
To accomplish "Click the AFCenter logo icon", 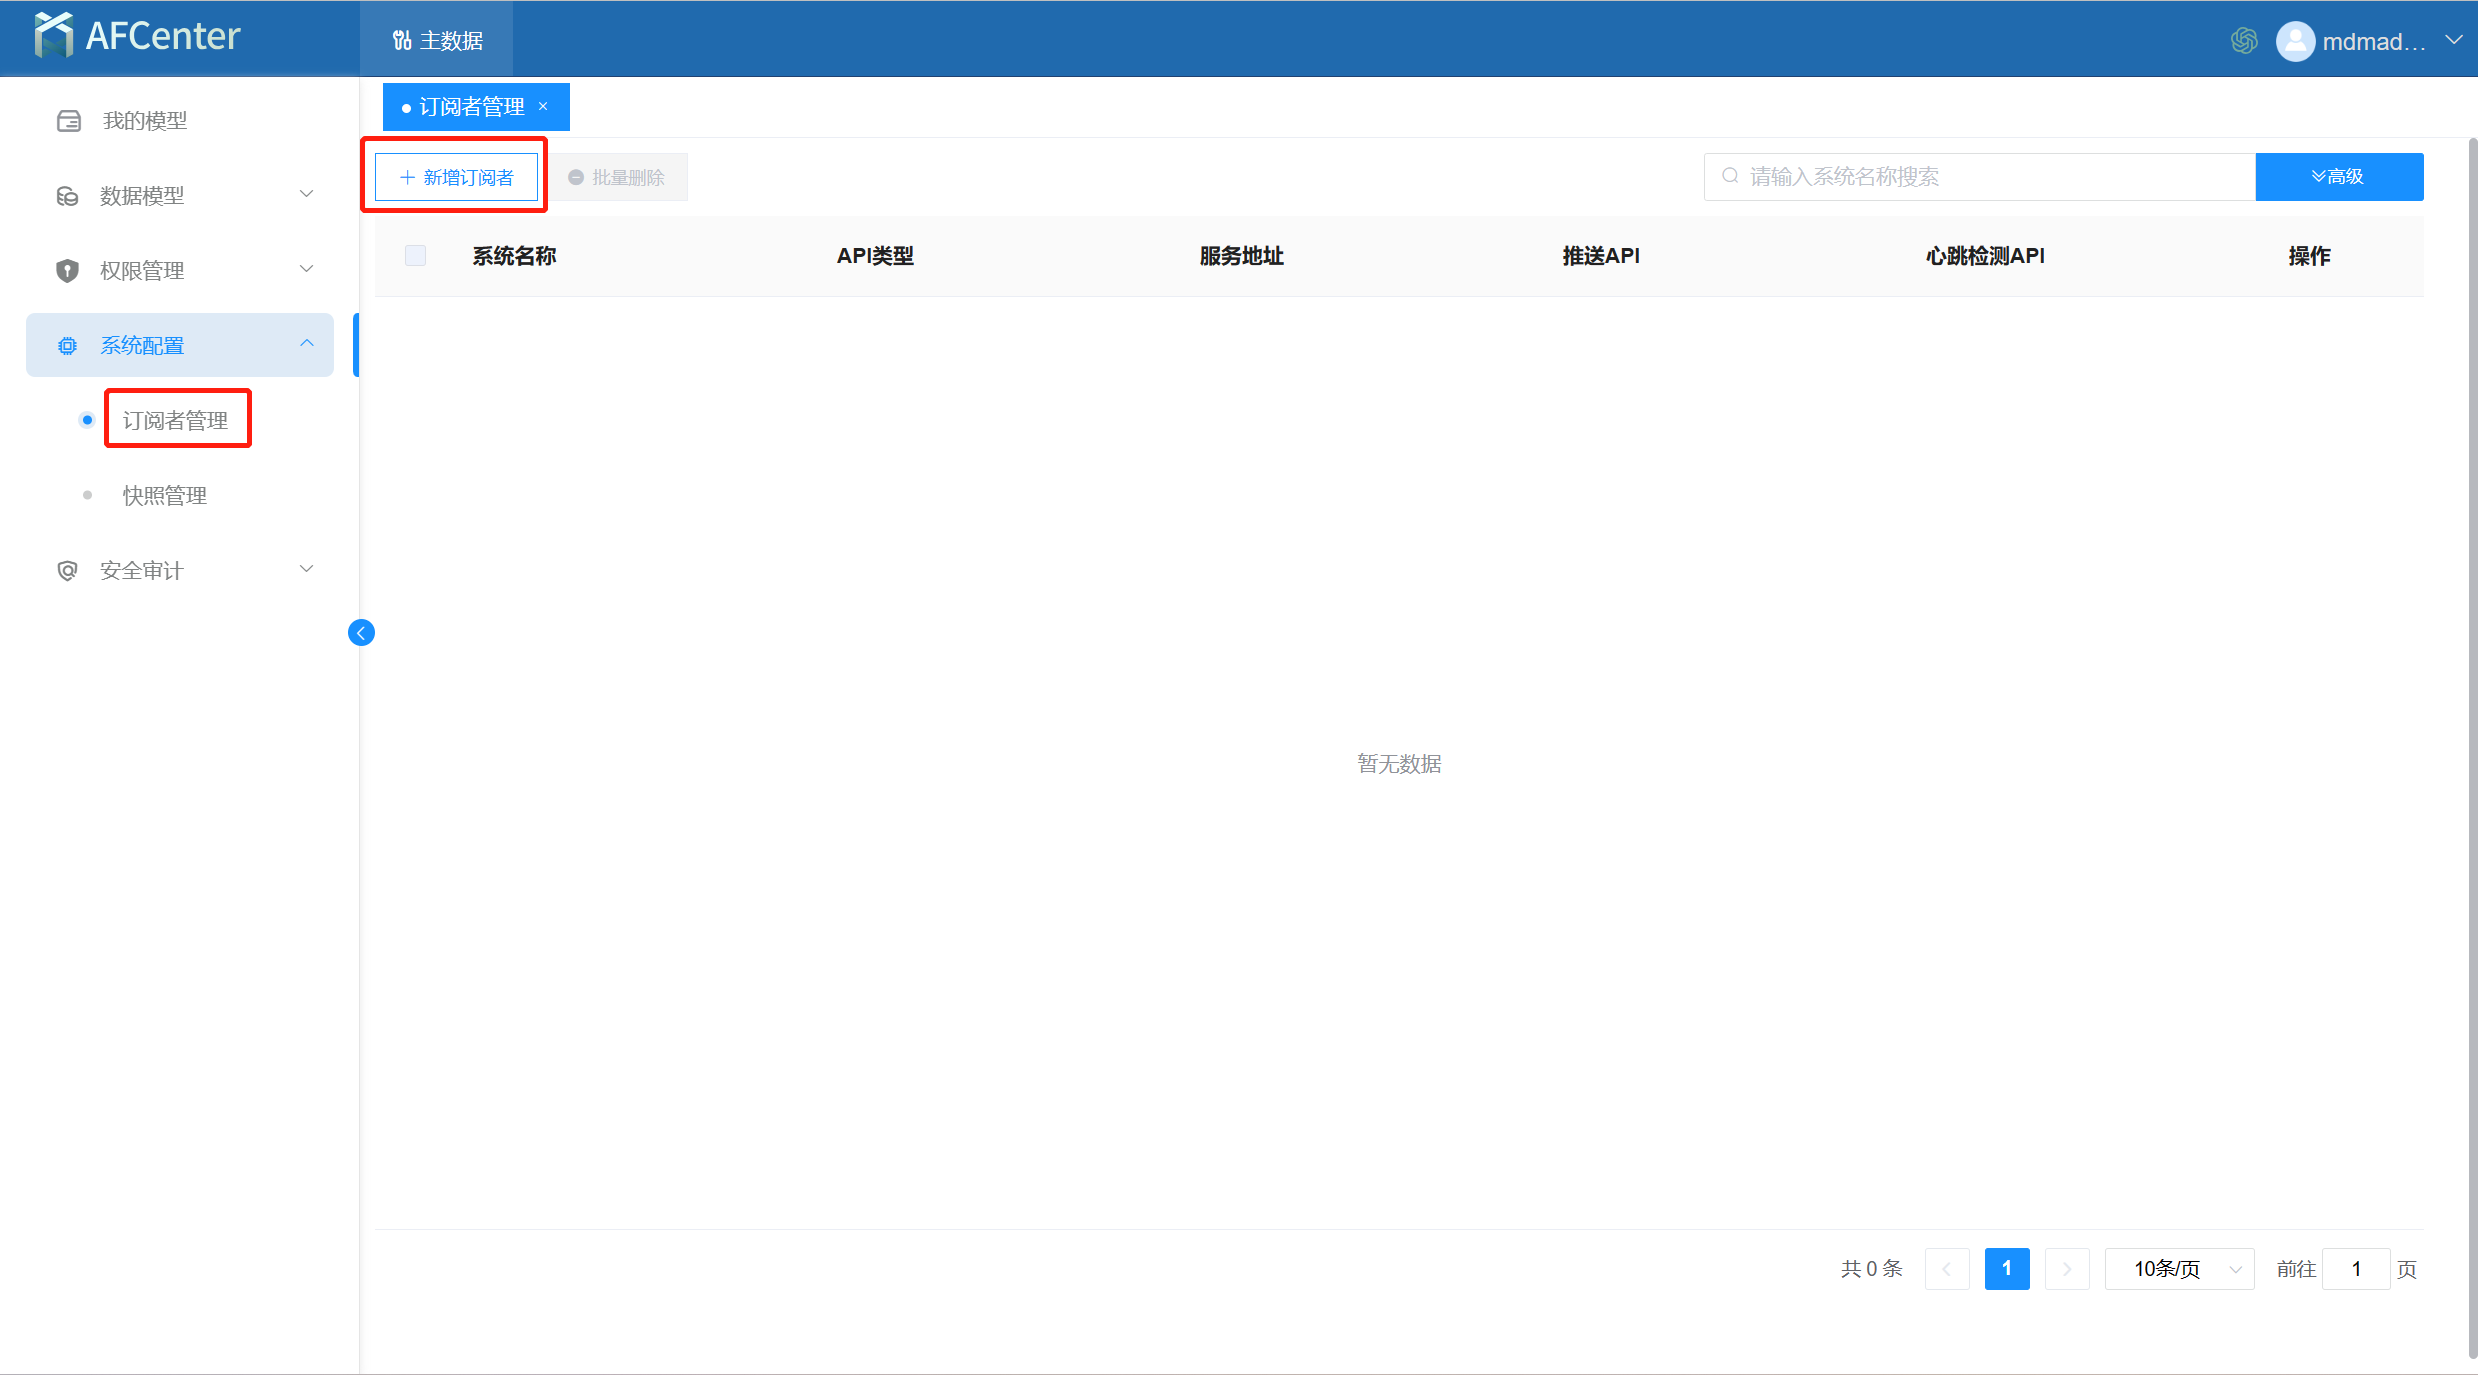I will (x=53, y=35).
